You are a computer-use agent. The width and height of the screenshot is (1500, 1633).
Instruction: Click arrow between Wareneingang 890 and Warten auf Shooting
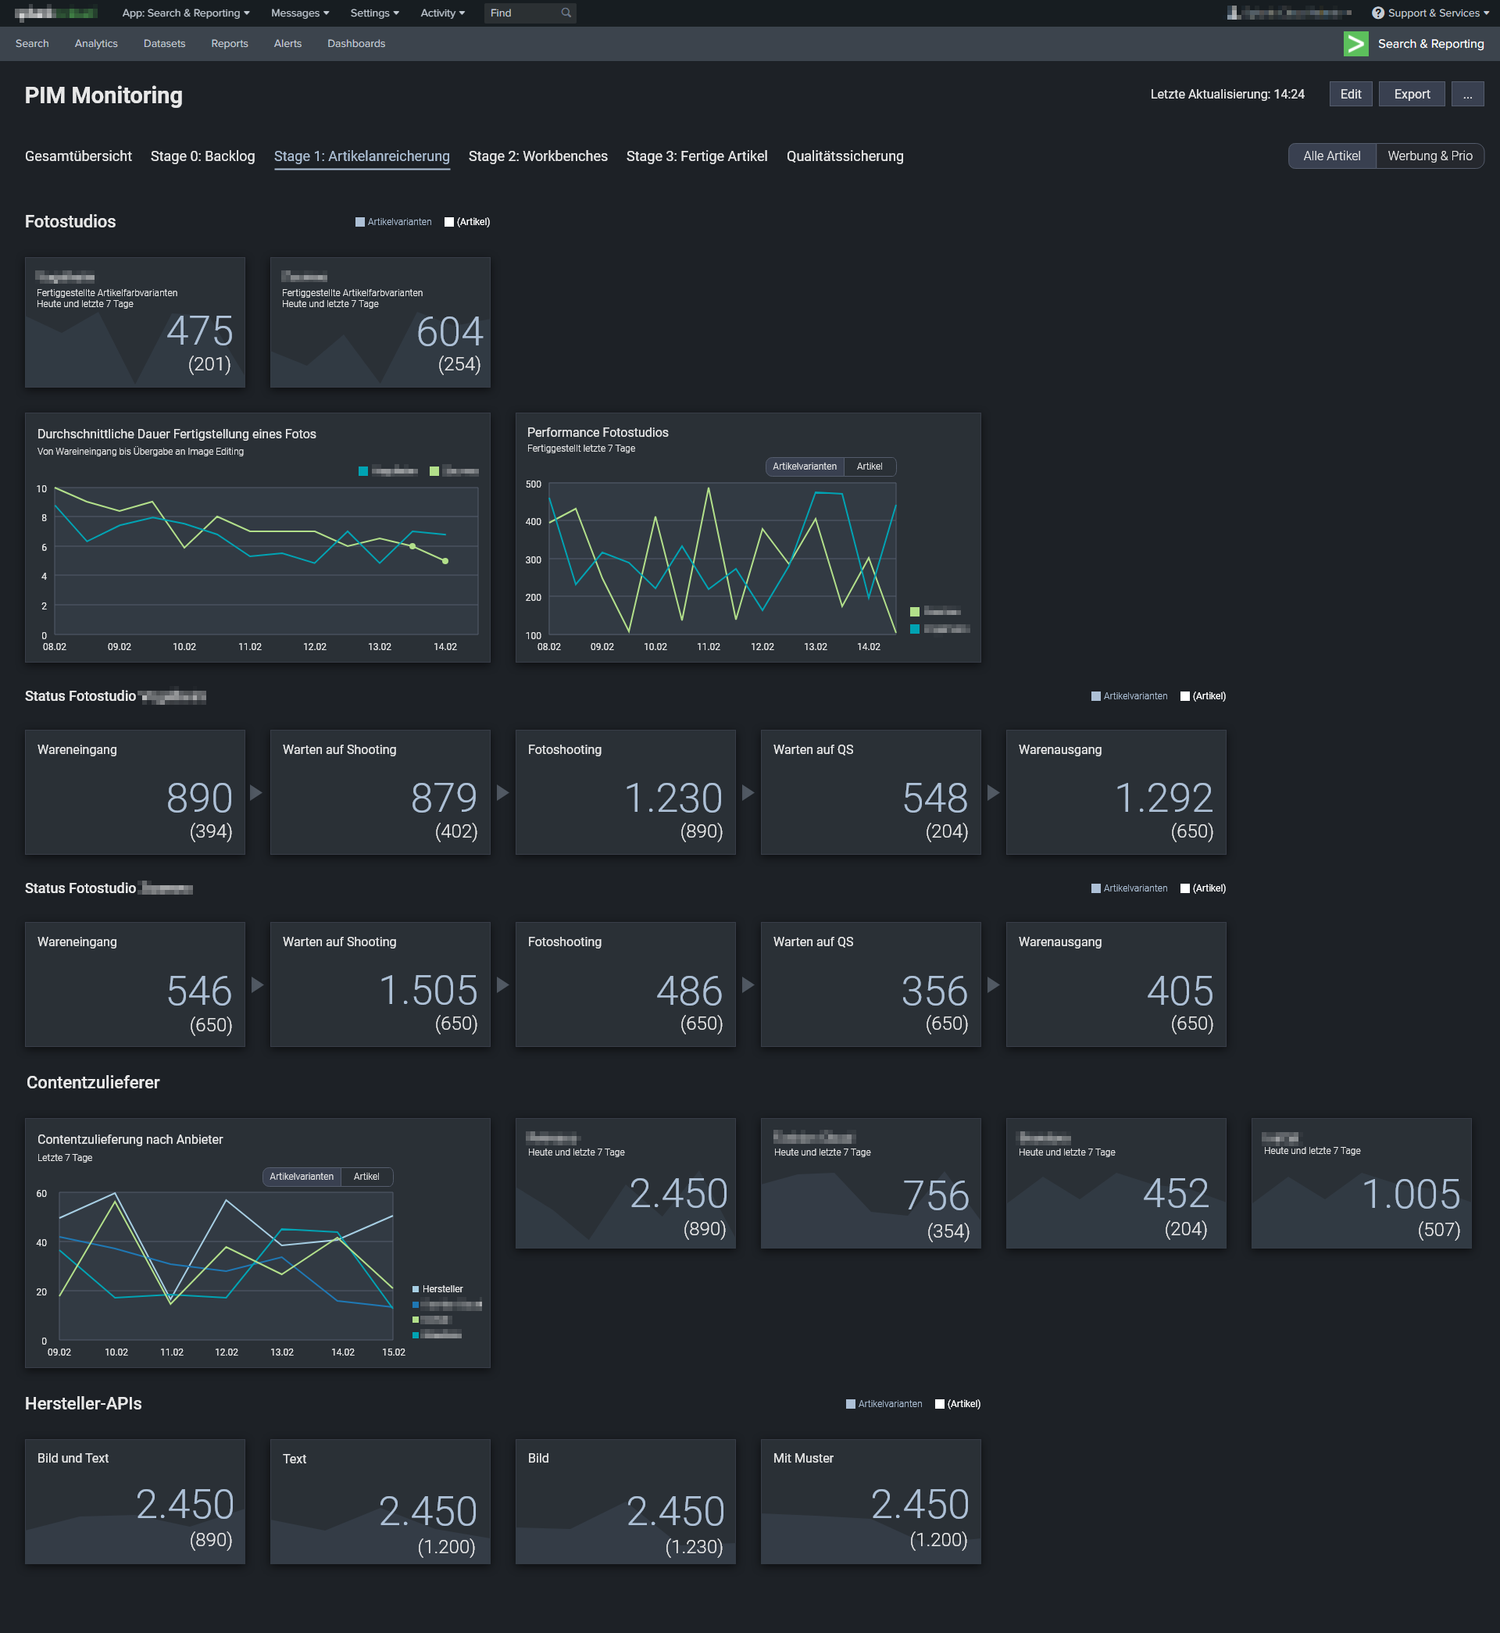(256, 792)
